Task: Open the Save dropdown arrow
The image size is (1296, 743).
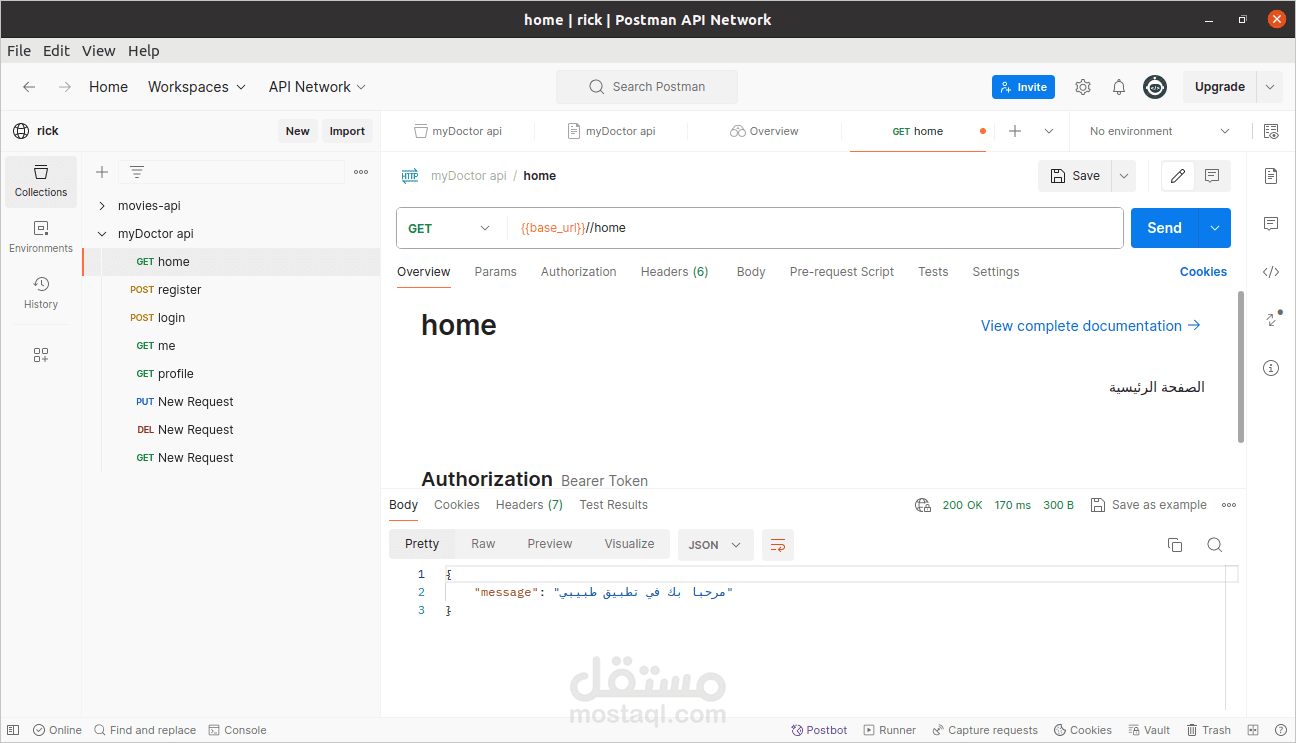Action: click(1124, 176)
